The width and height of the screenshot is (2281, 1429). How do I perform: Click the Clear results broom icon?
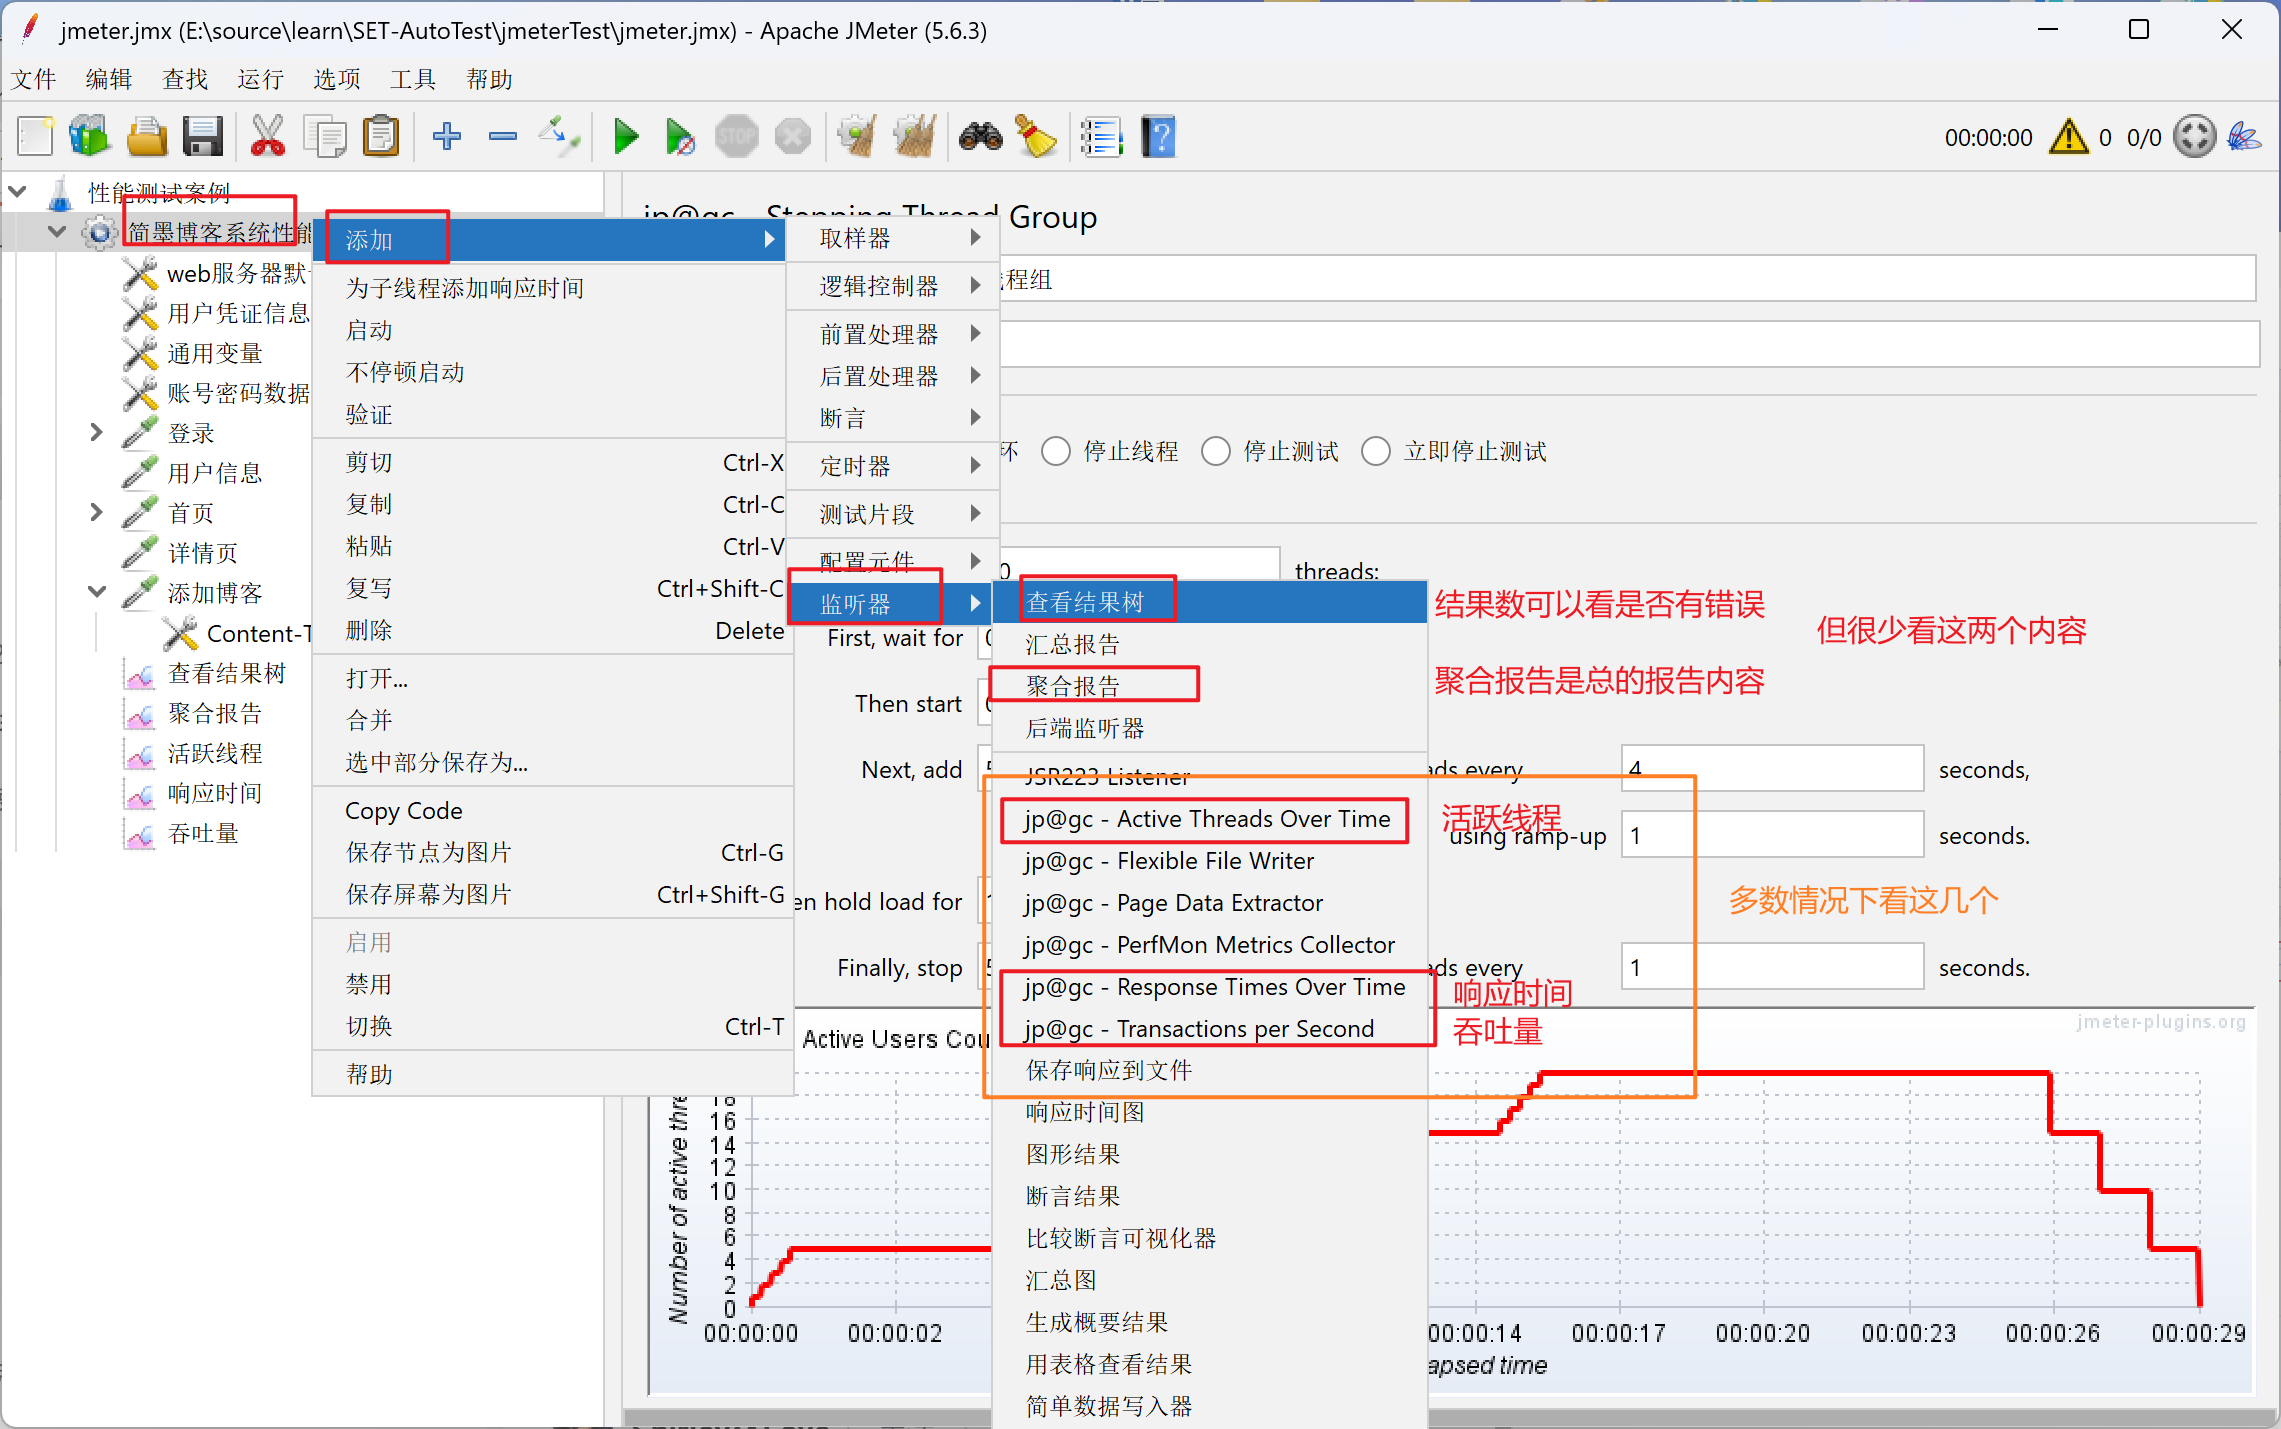pos(857,136)
